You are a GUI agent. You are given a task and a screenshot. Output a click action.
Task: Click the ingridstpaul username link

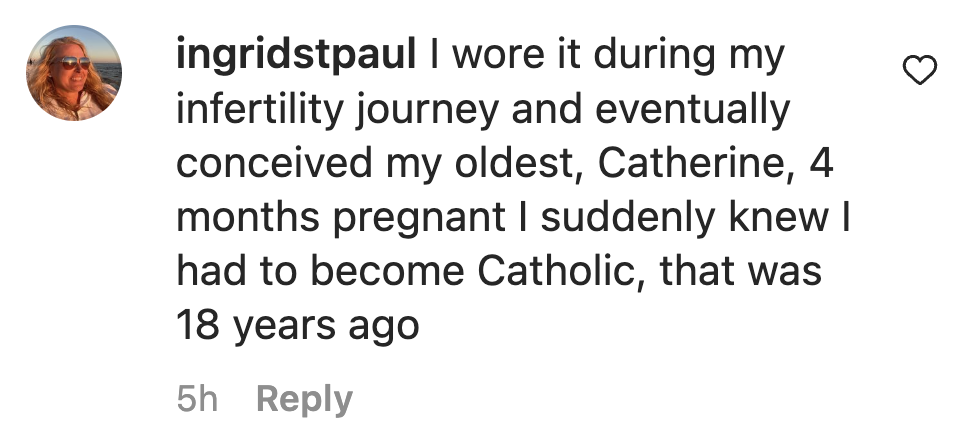(296, 56)
